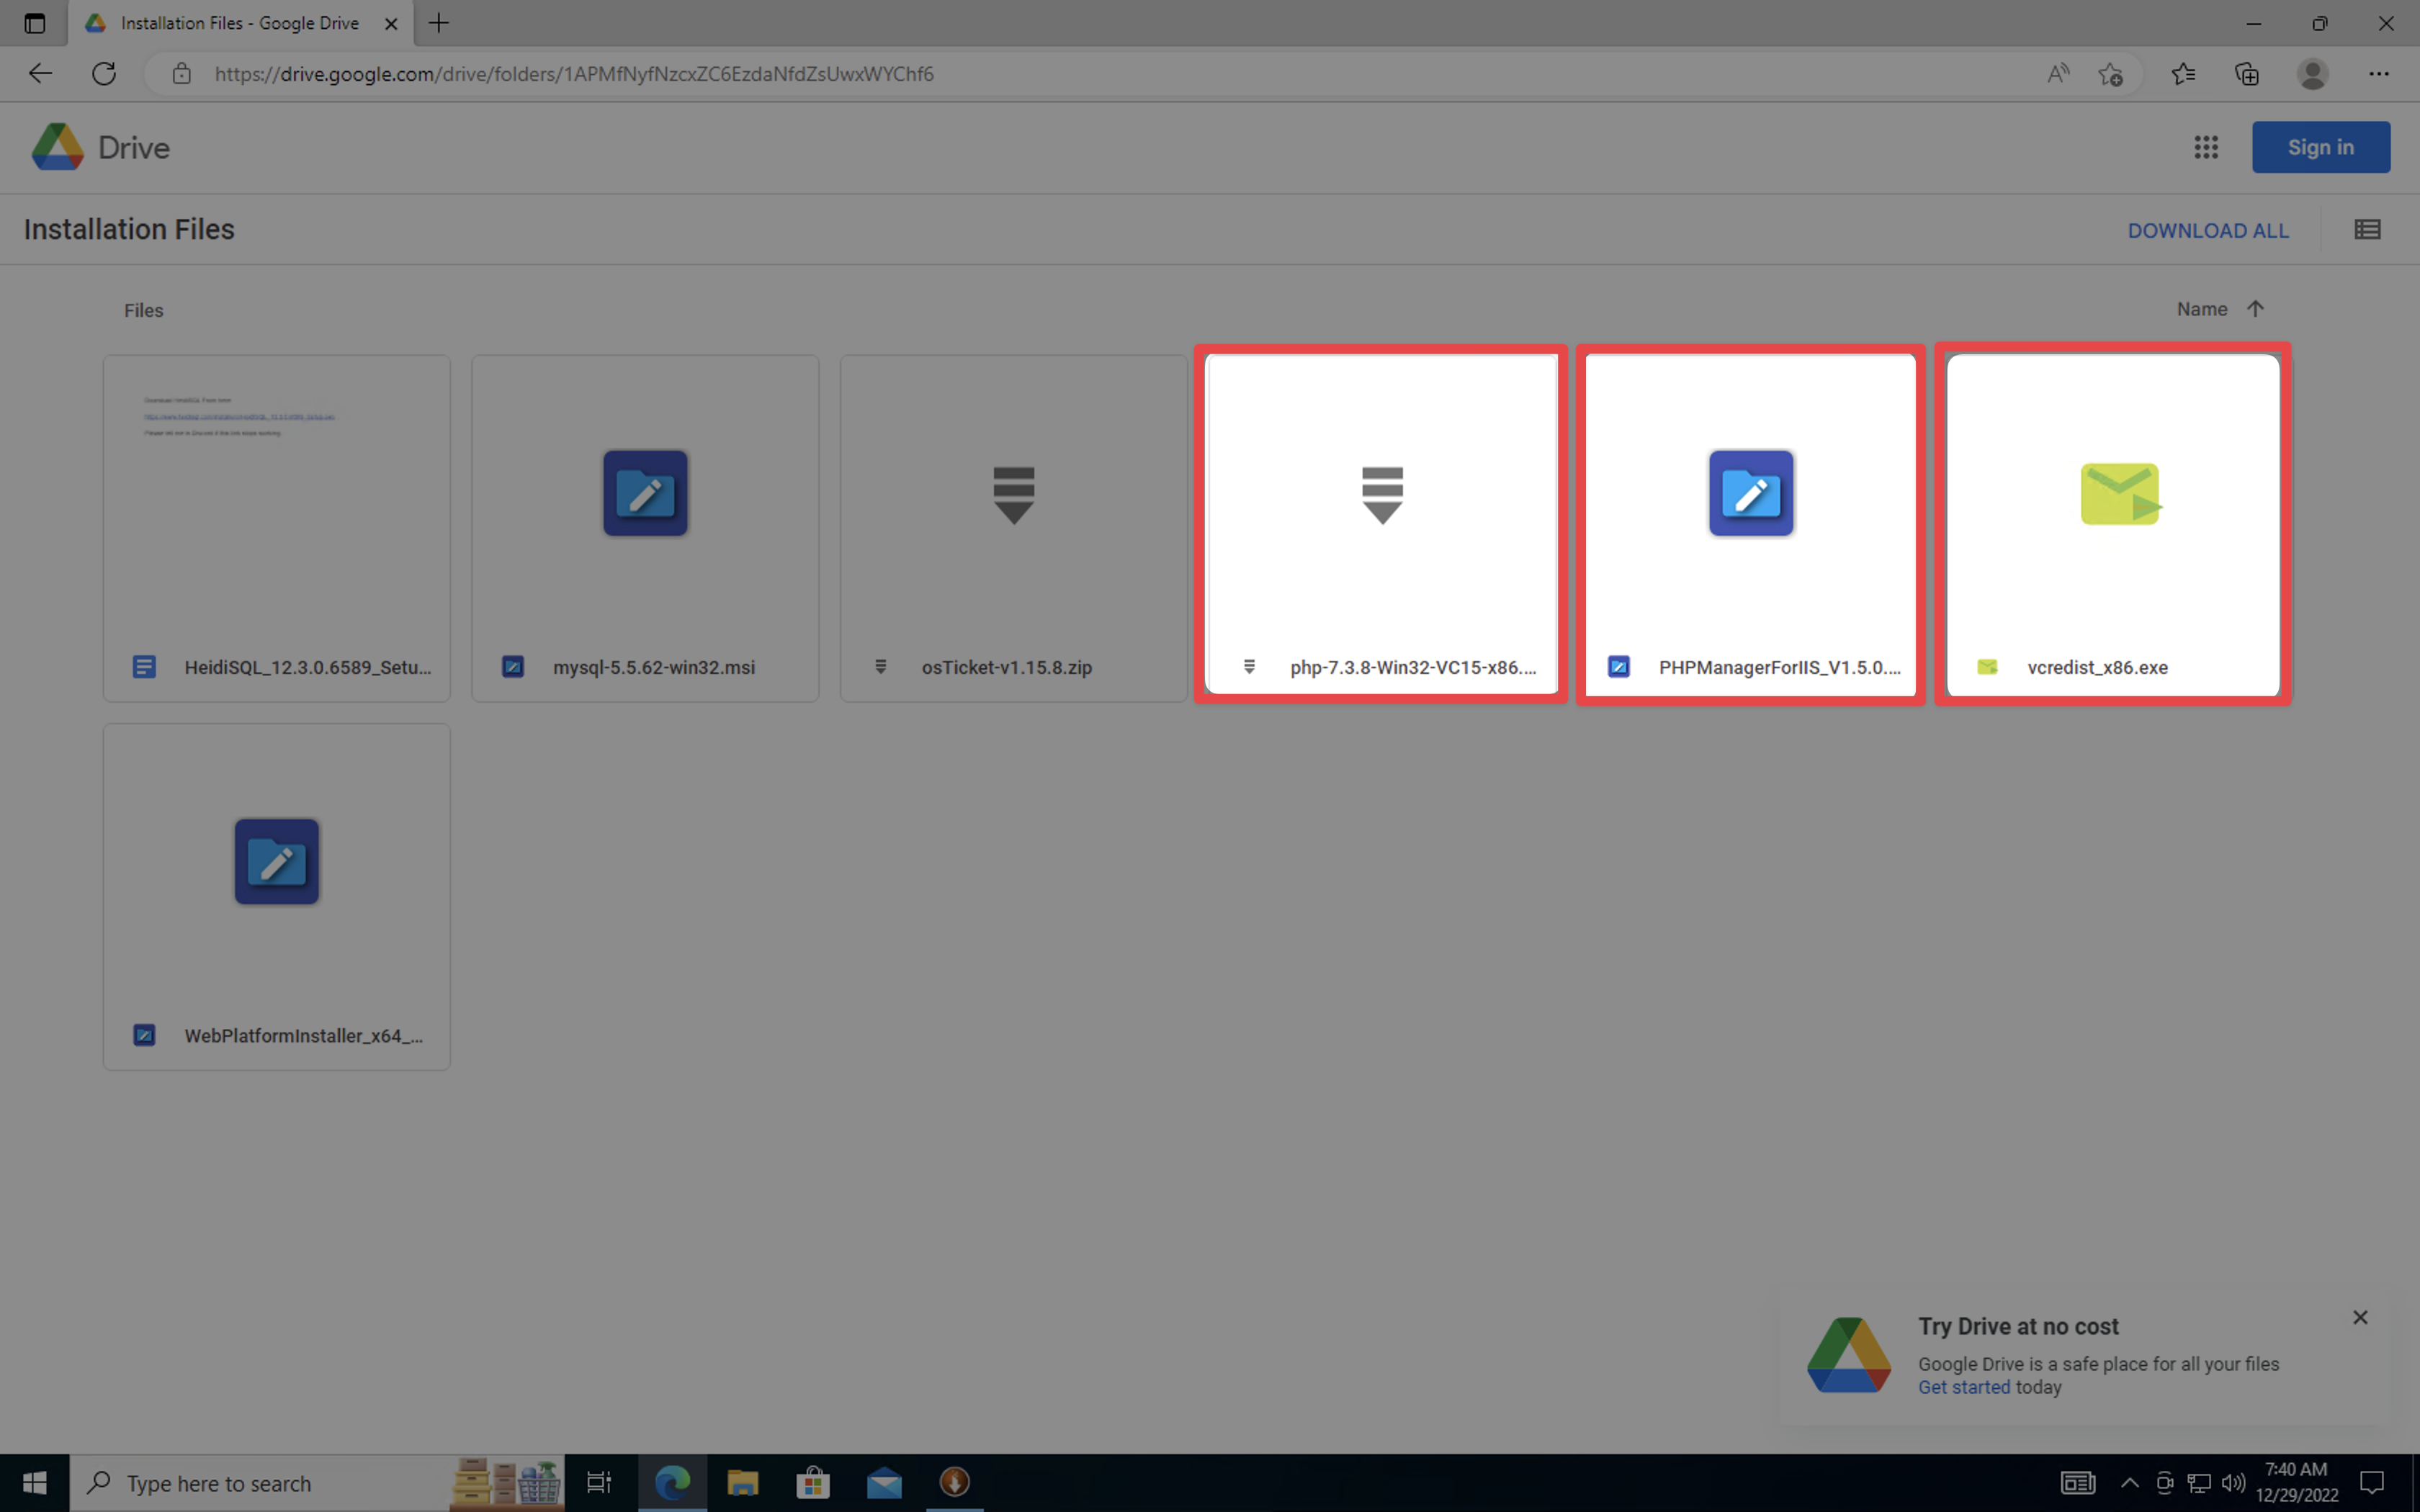
Task: Open the Google apps grid
Action: (2206, 148)
